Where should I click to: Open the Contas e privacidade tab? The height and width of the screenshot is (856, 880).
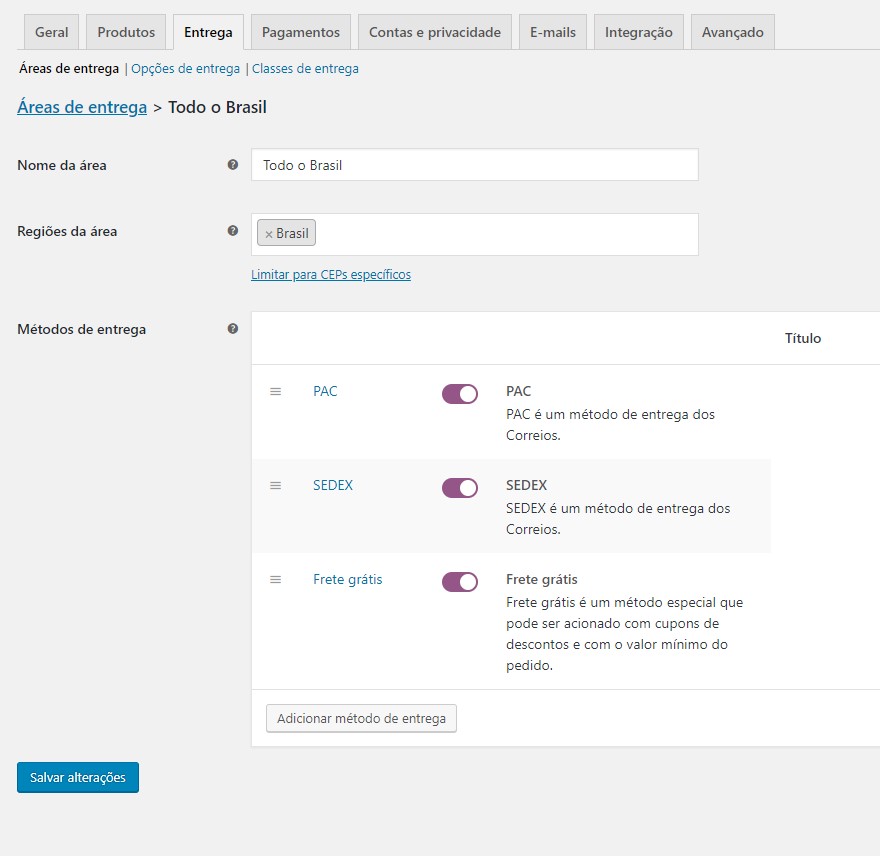pos(435,33)
